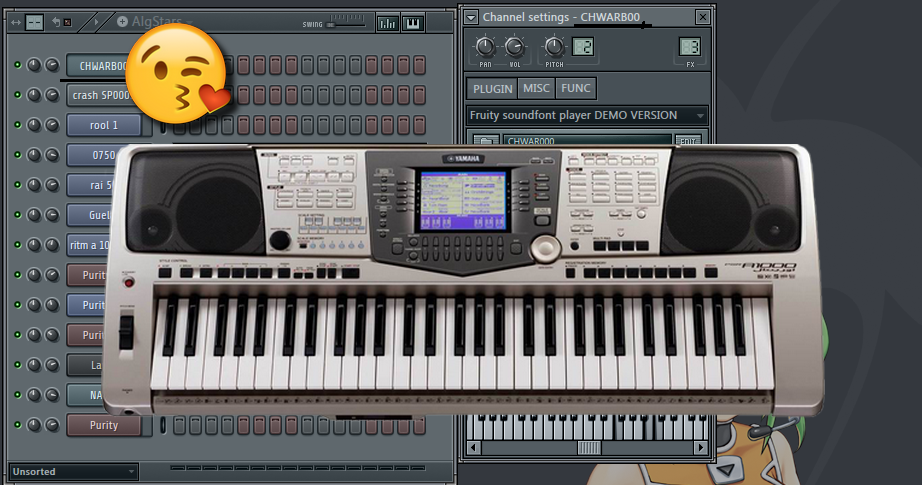Click the volume knob of Purity channel
922x485 pixels.
pyautogui.click(x=52, y=424)
